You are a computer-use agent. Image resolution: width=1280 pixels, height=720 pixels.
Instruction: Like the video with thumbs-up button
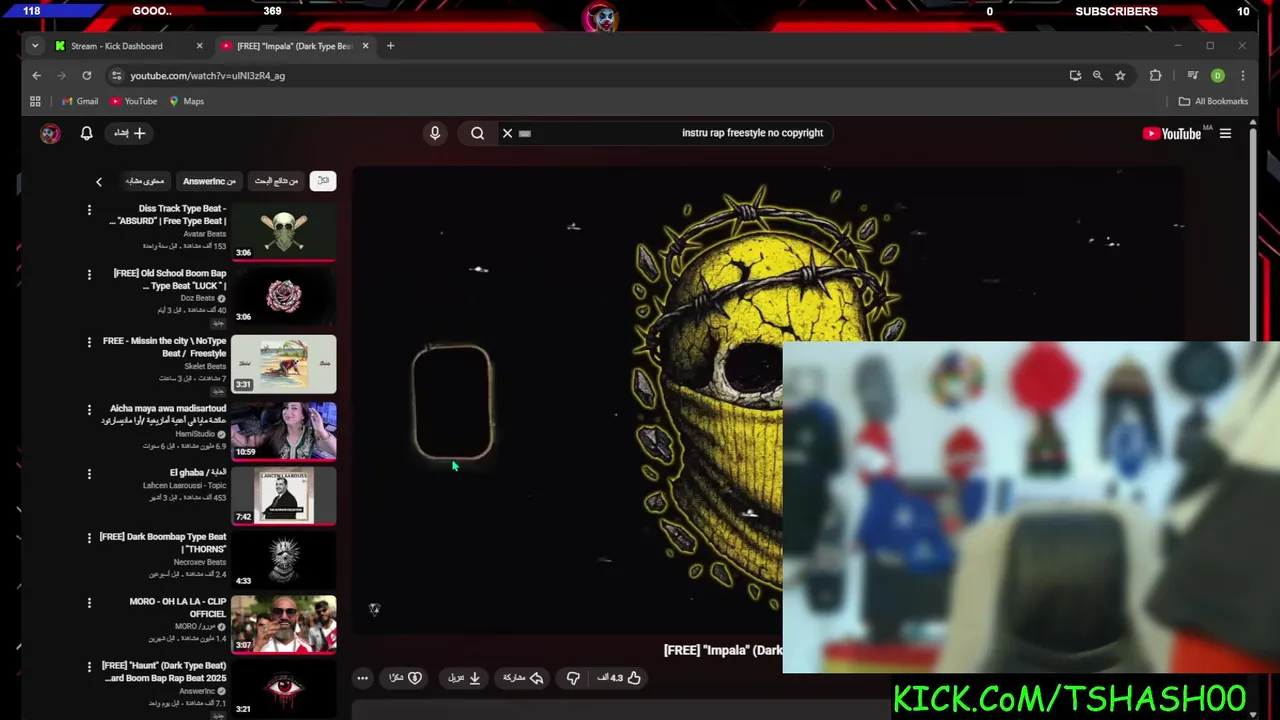click(620, 678)
